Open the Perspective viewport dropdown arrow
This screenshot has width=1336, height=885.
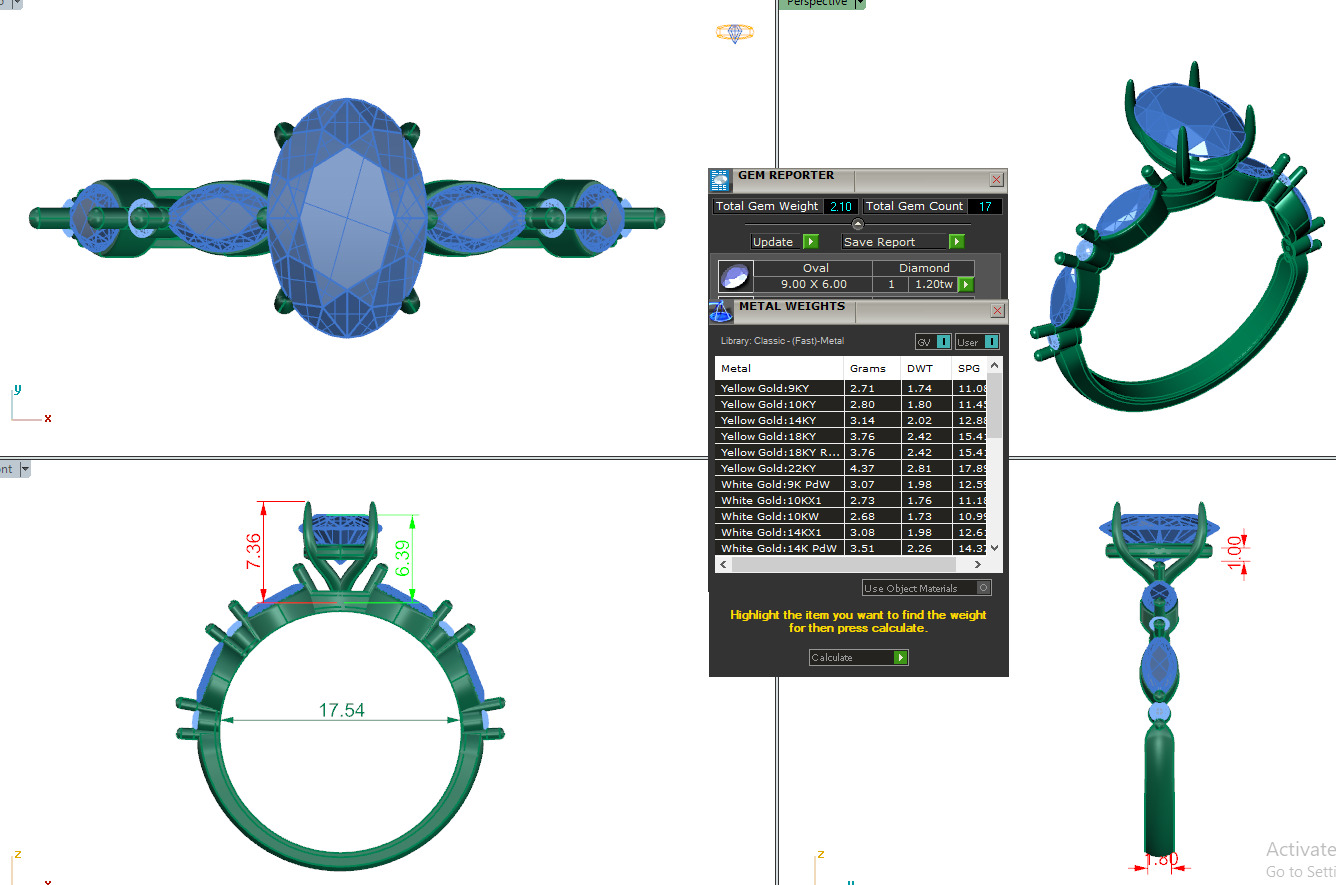859,4
